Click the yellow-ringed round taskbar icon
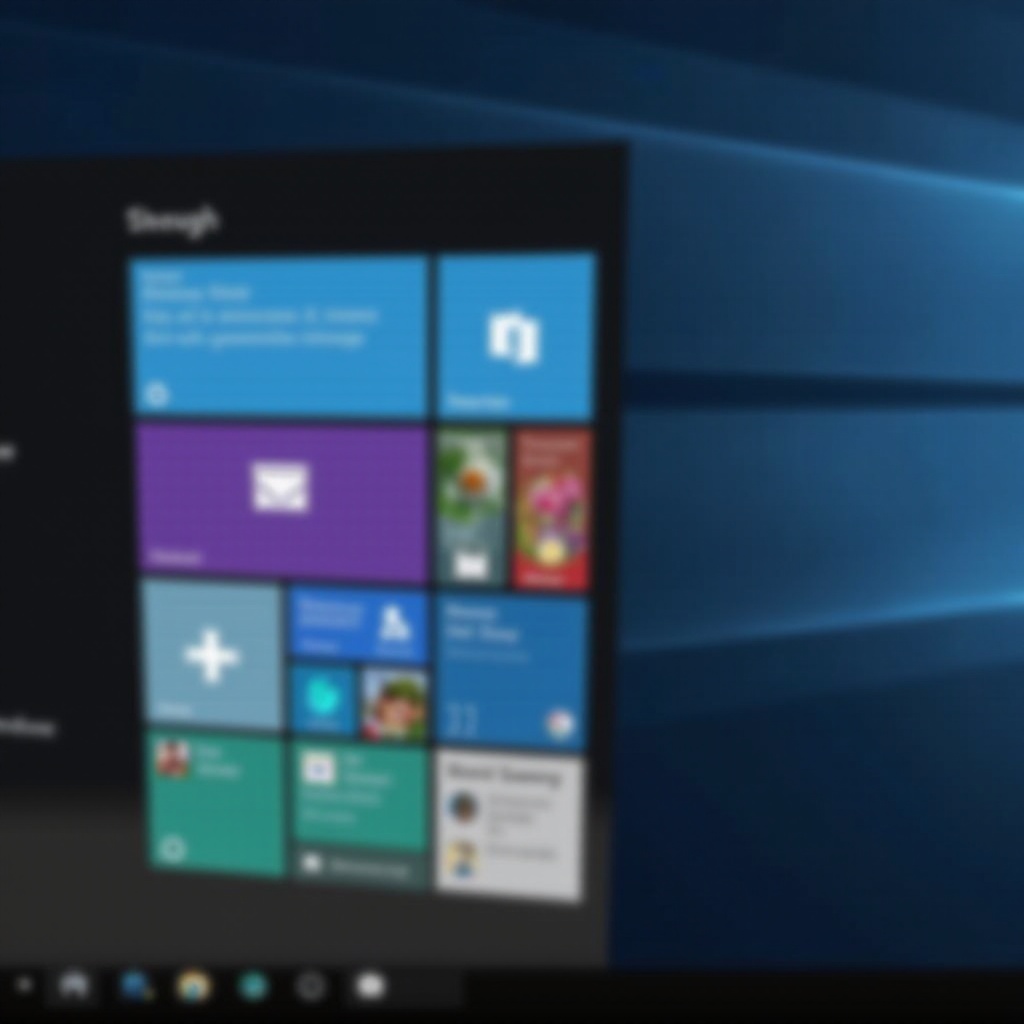The height and width of the screenshot is (1024, 1024). click(x=194, y=986)
